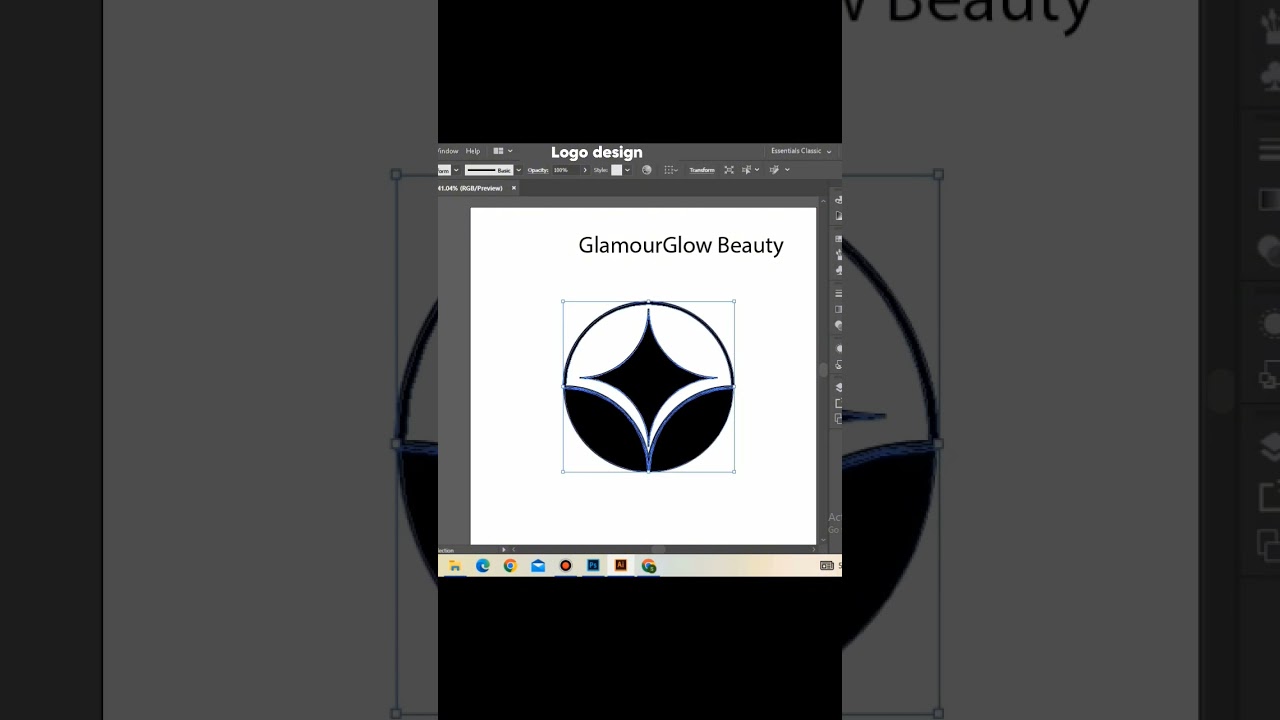Click the Opacity label link
Screen dimensions: 1280x720
point(538,170)
